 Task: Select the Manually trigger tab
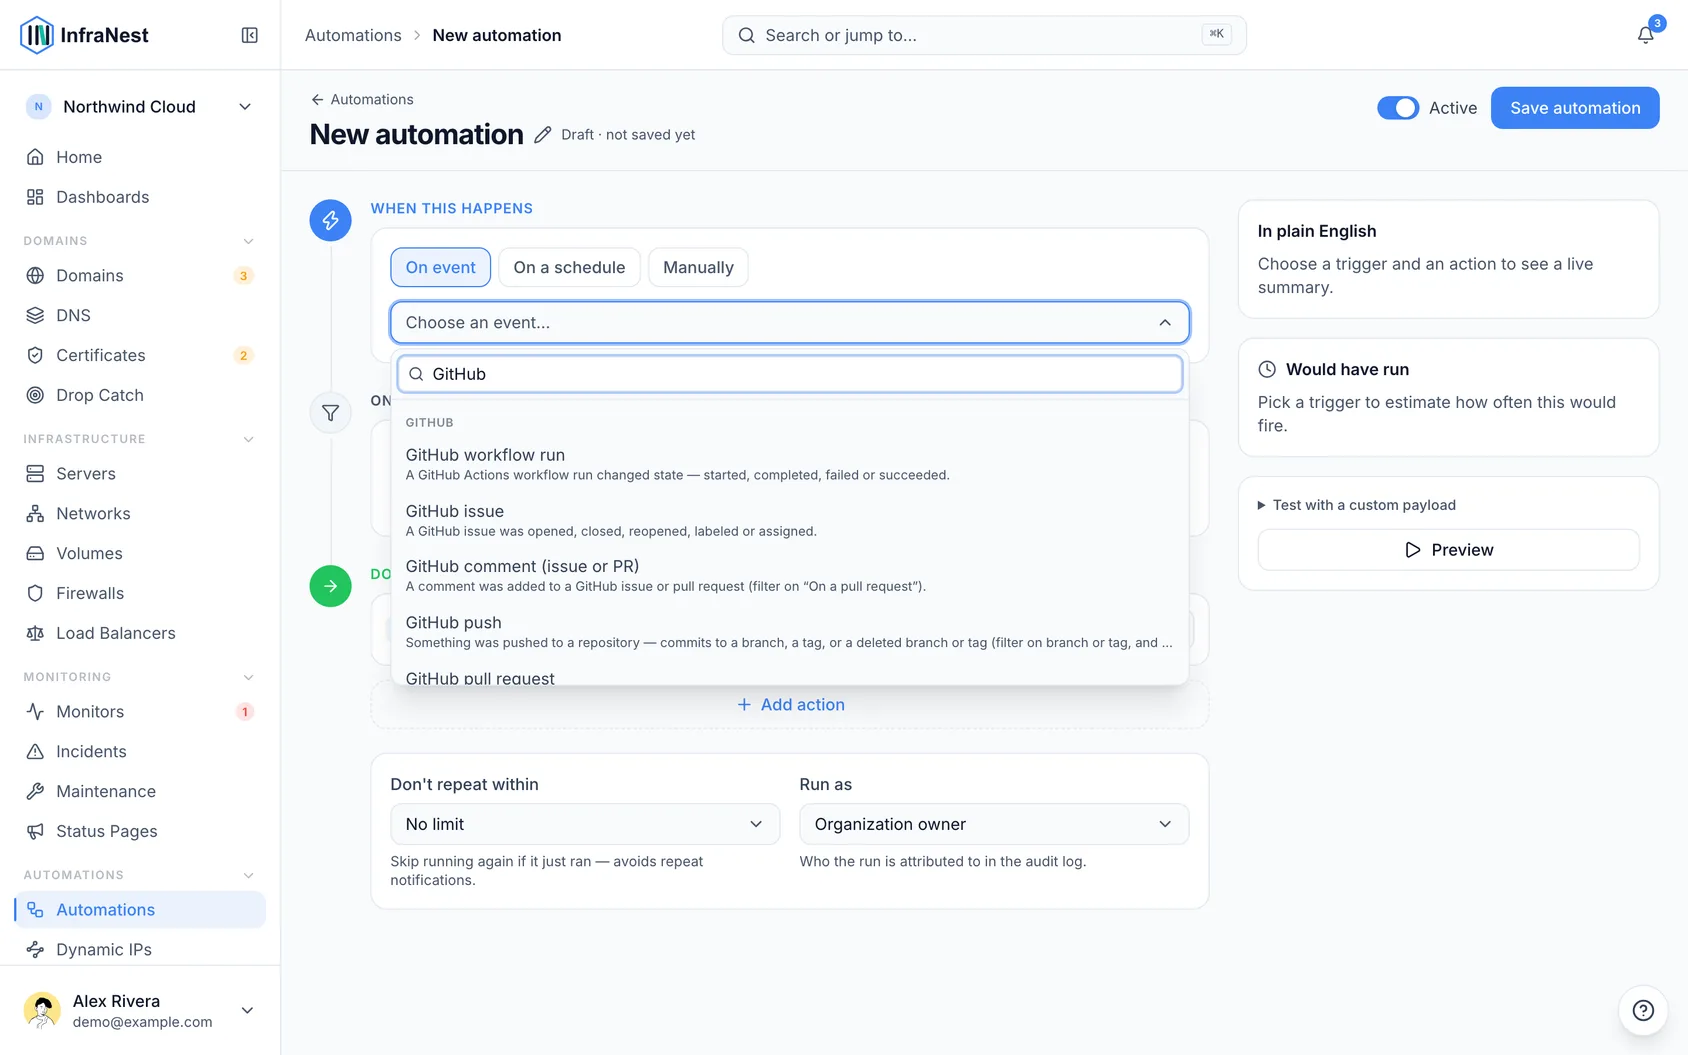[698, 267]
